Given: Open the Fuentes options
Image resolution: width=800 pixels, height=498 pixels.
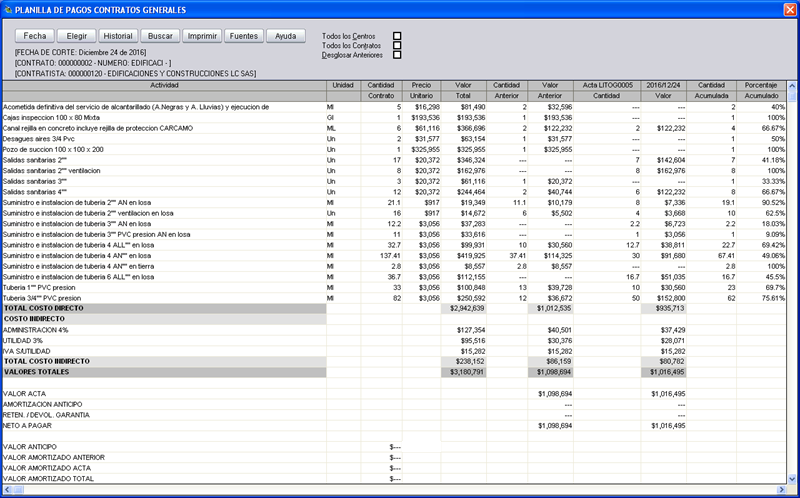Looking at the screenshot, I should click(x=244, y=36).
